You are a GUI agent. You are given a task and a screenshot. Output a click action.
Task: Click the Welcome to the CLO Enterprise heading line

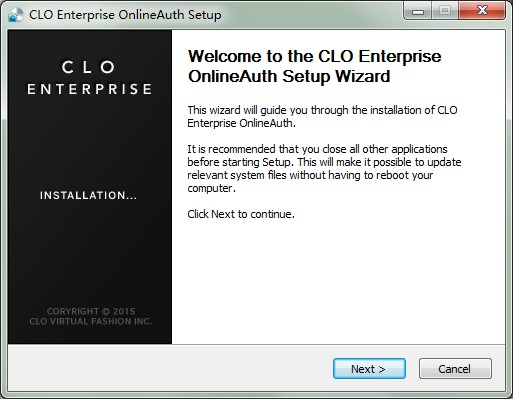coord(315,56)
